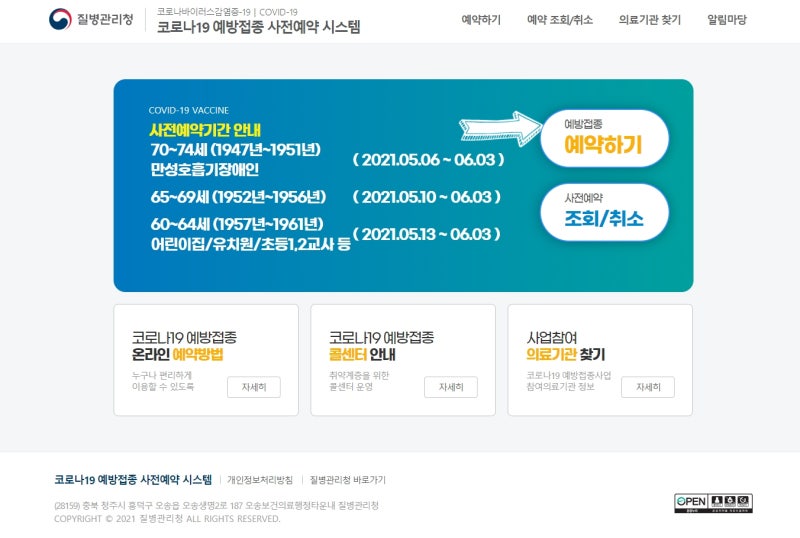Select the 온라인 예약방법 card title
The width and height of the screenshot is (800, 538).
(x=178, y=354)
